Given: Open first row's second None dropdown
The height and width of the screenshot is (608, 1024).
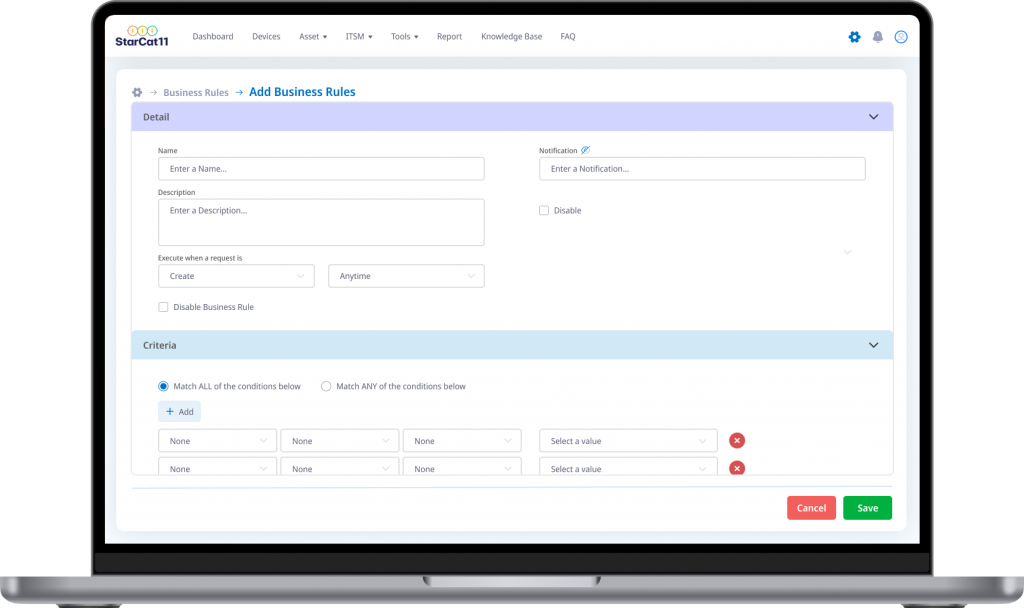Looking at the screenshot, I should 340,441.
